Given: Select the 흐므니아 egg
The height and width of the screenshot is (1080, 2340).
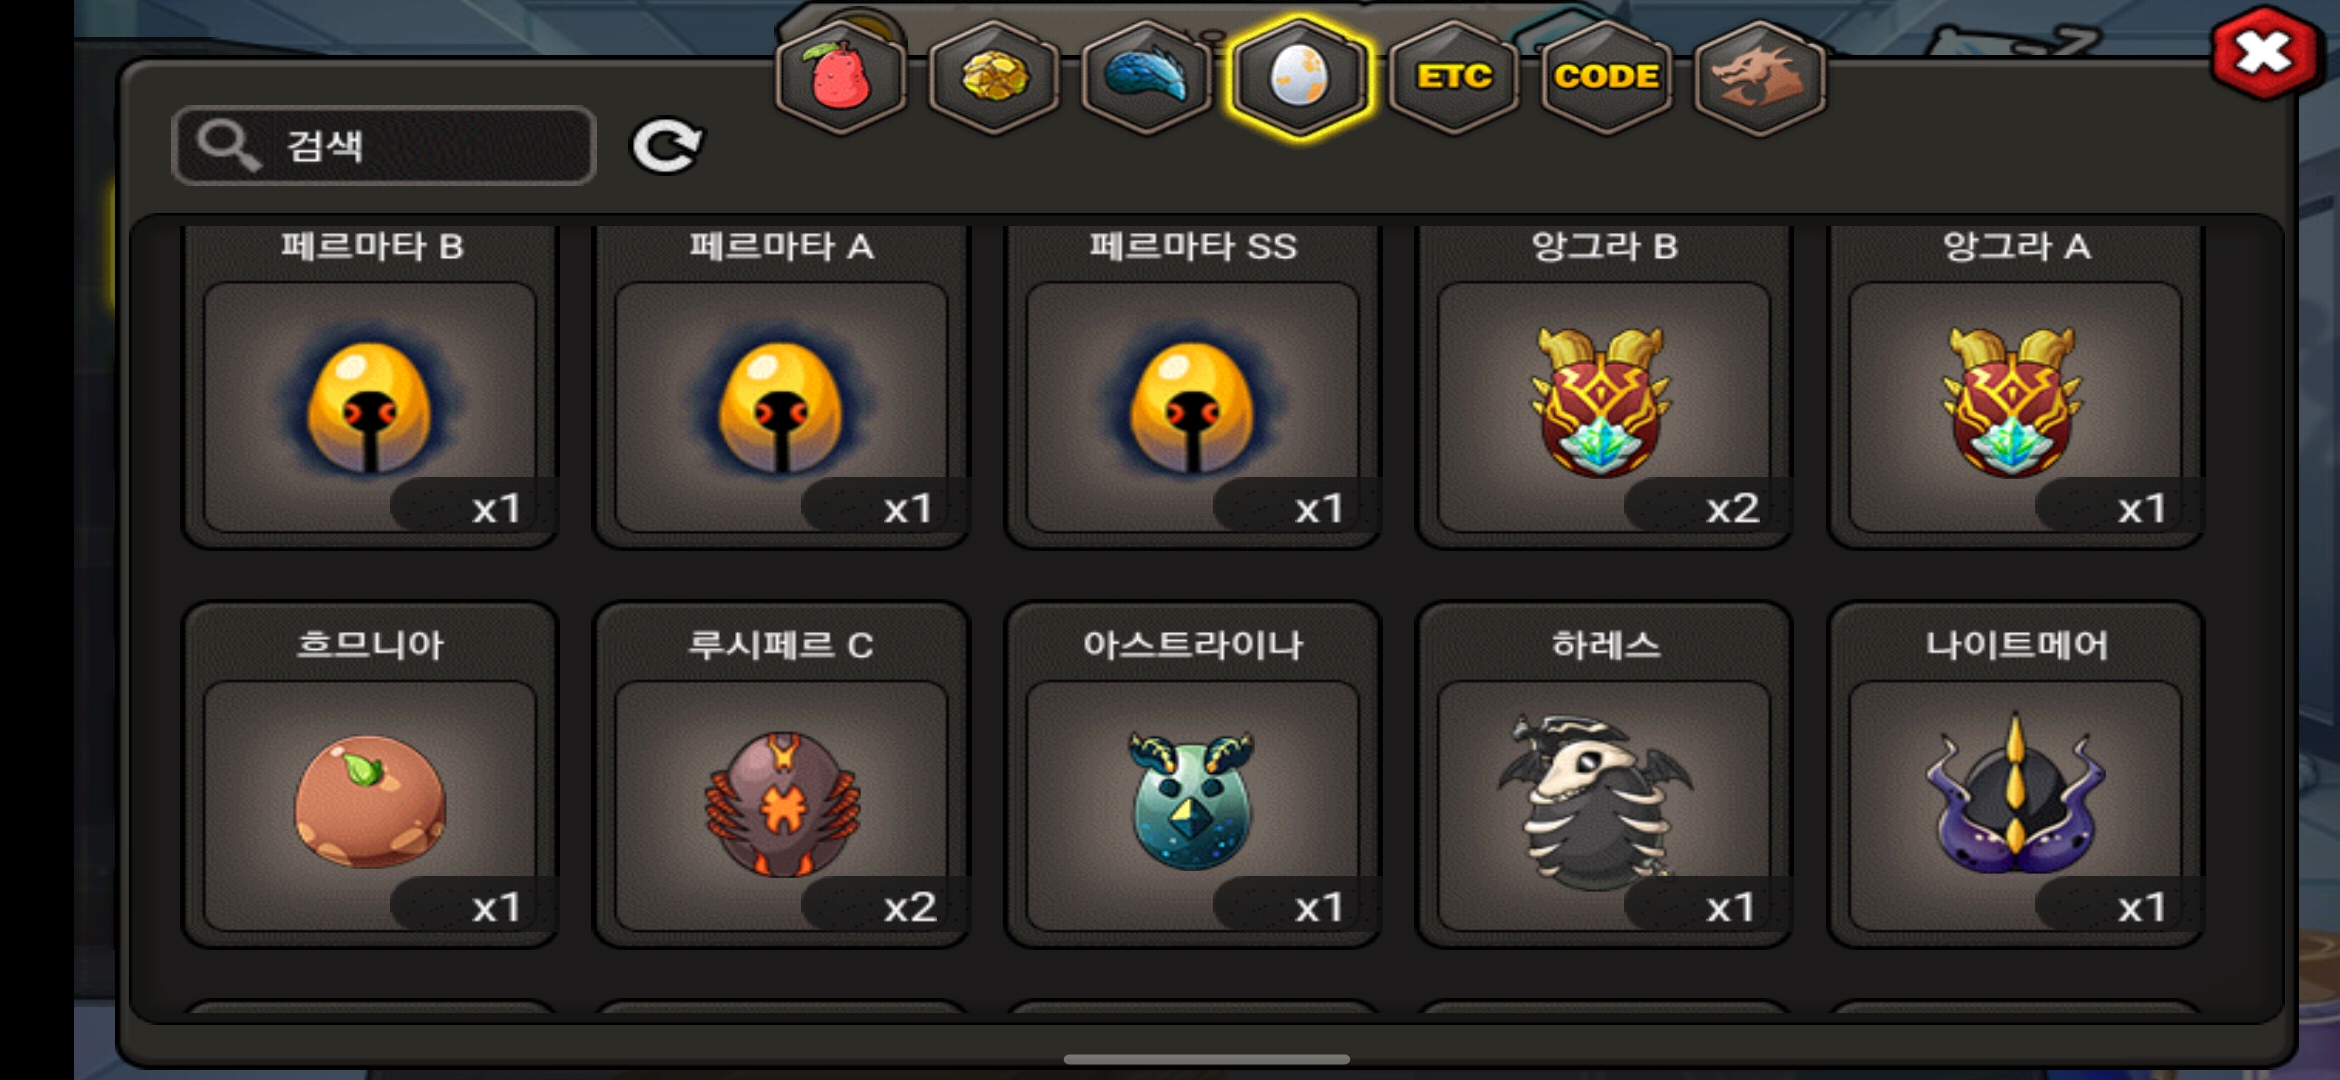Looking at the screenshot, I should (370, 775).
